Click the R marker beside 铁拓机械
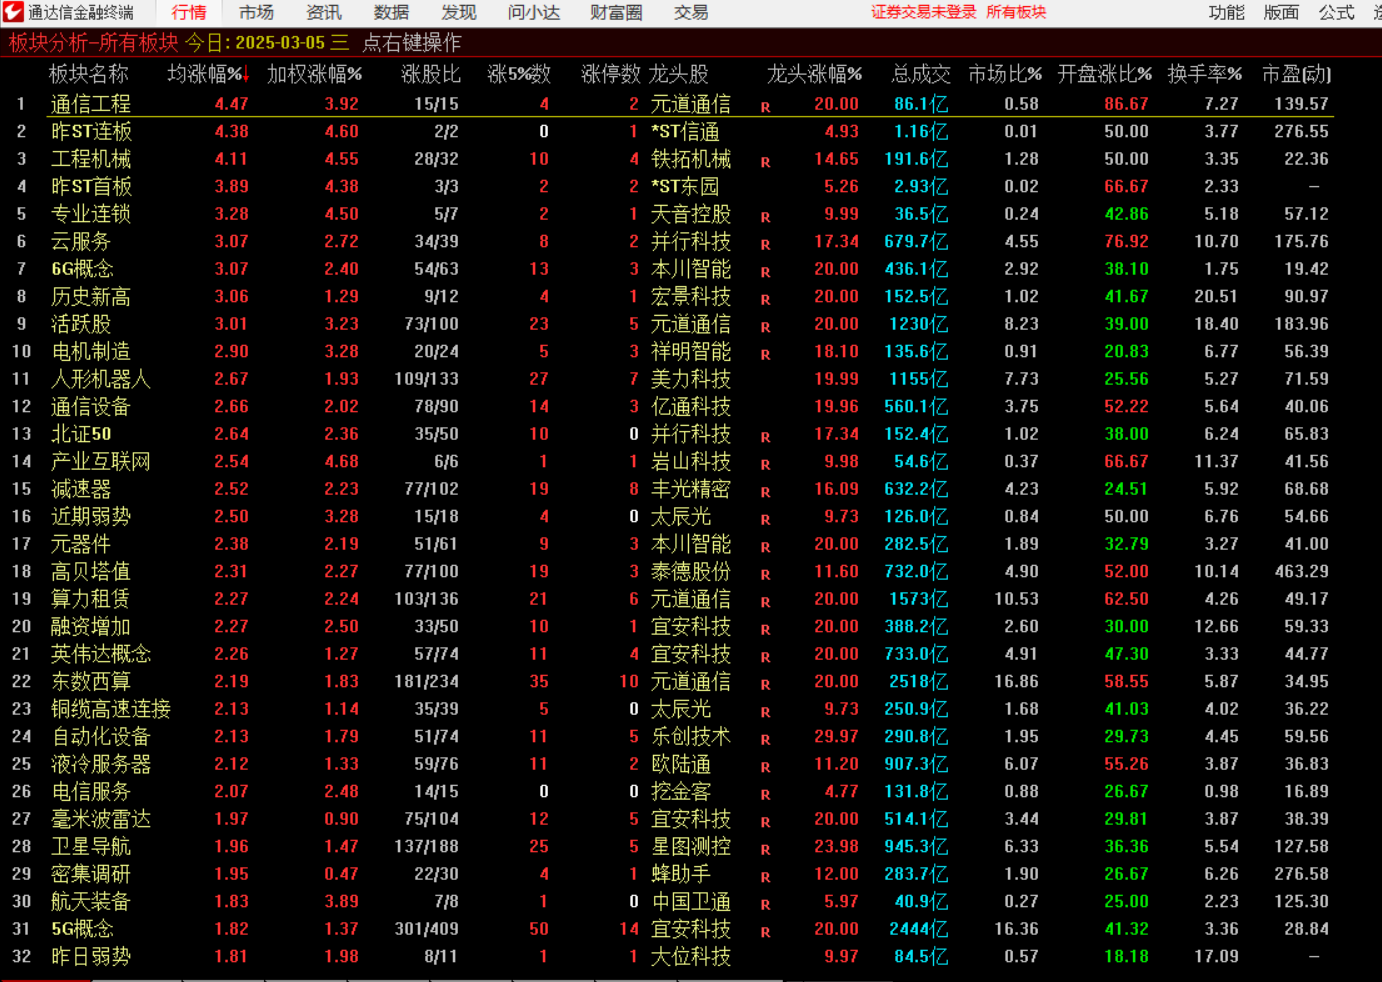Viewport: 1382px width, 982px height. click(765, 162)
